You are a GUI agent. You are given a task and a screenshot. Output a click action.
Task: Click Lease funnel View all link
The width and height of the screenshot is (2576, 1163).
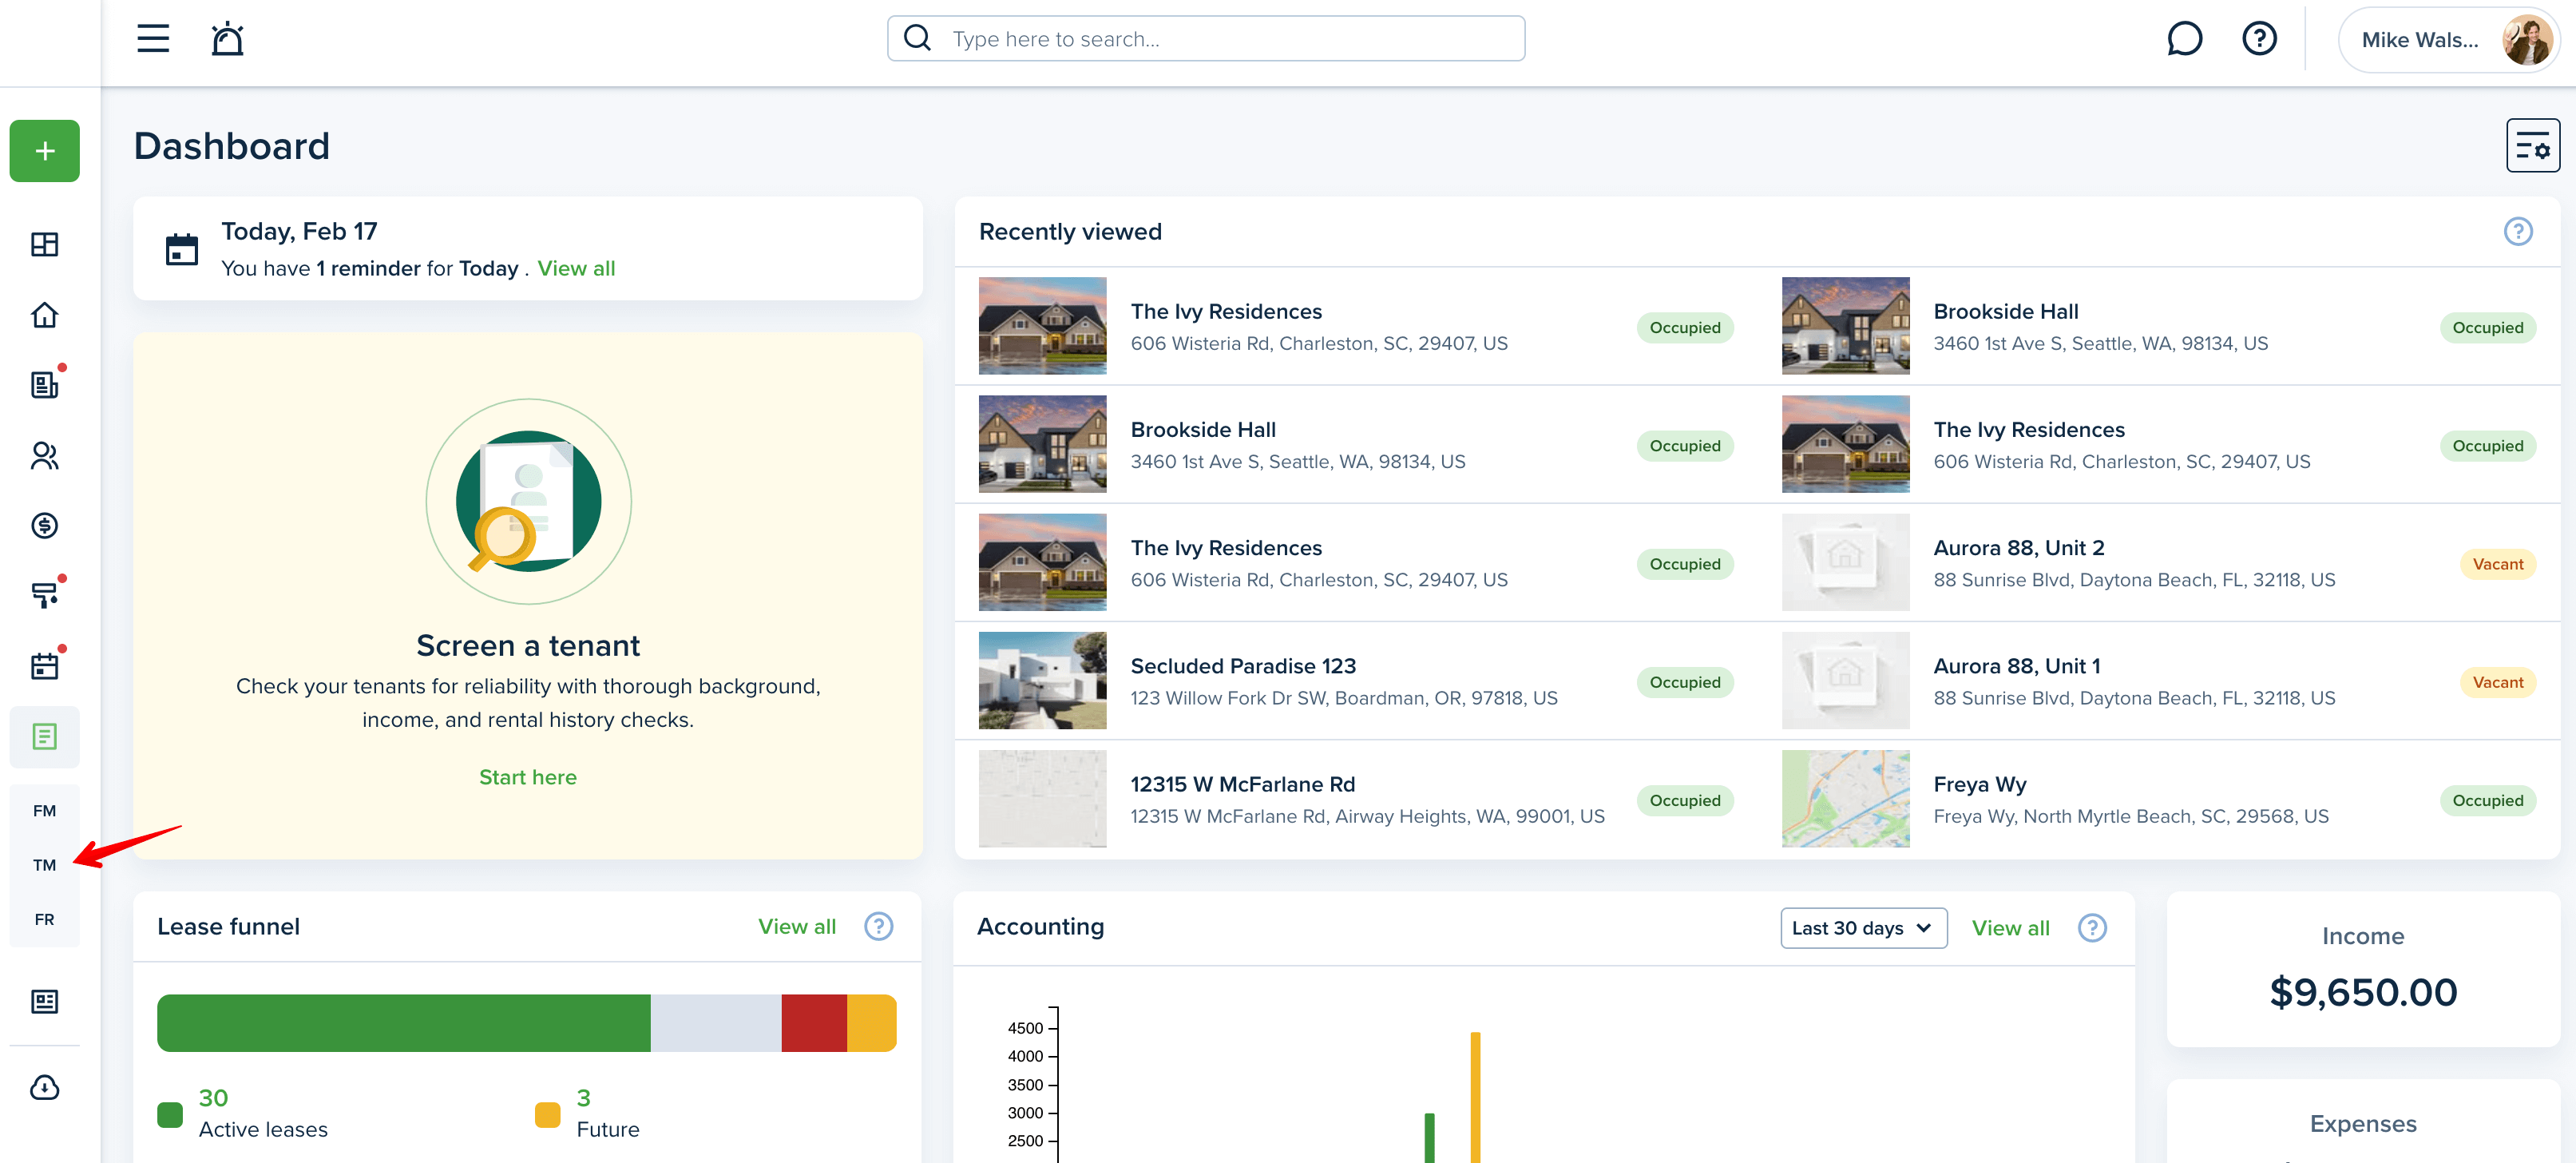796,927
